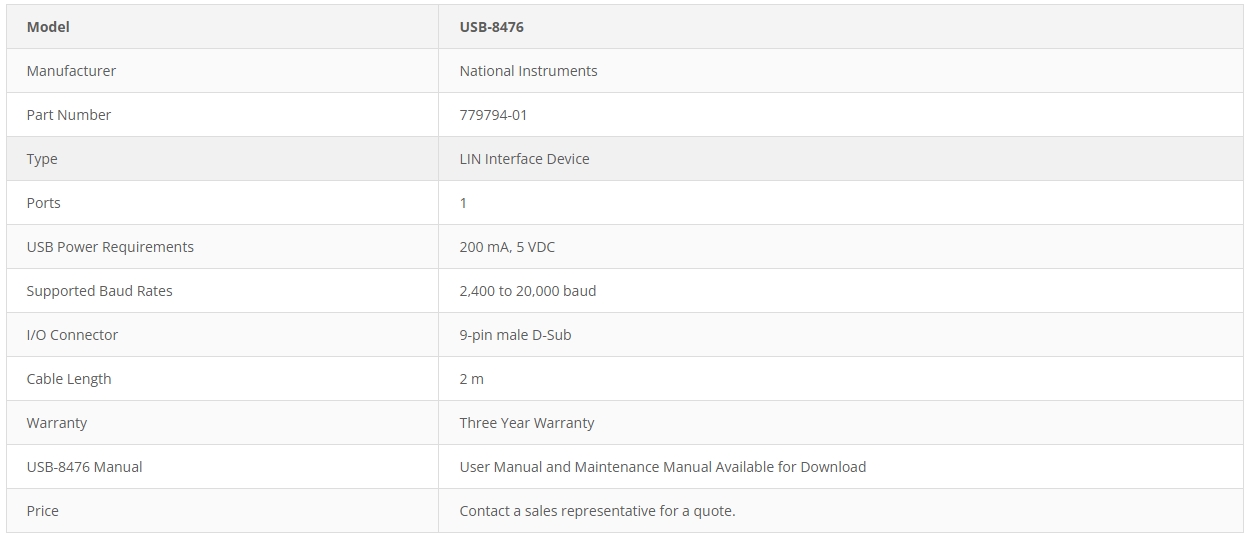Select the LIN Interface Device text
This screenshot has width=1250, height=538.
524,159
